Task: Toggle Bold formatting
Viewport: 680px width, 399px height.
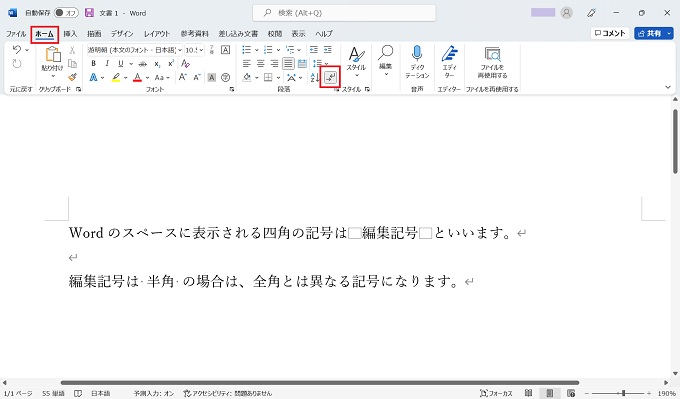Action: pos(93,64)
